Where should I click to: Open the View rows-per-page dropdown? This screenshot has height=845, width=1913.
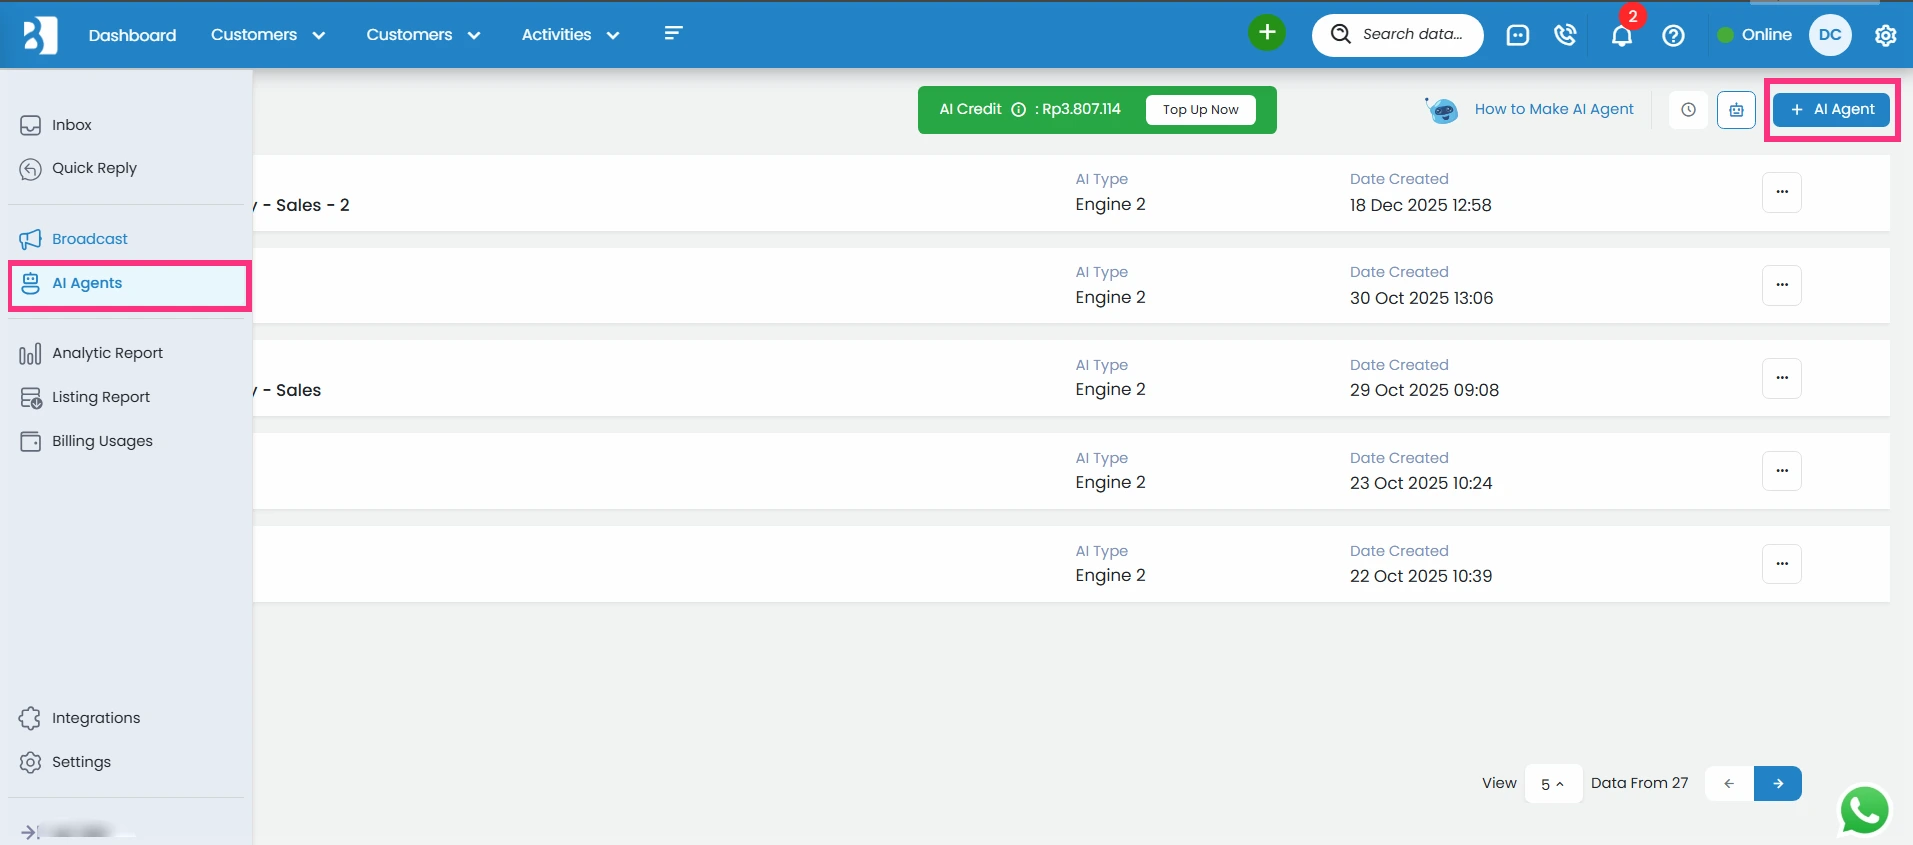tap(1552, 784)
